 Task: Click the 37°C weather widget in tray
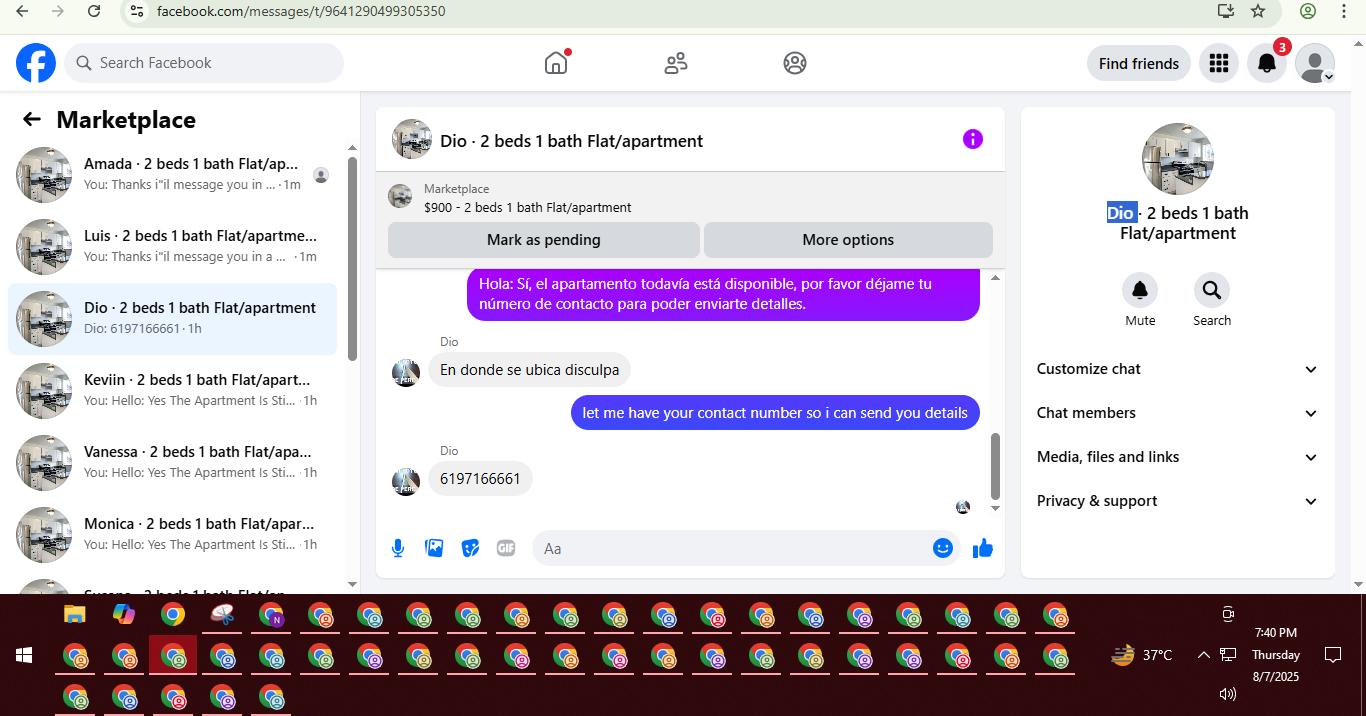[x=1141, y=655]
